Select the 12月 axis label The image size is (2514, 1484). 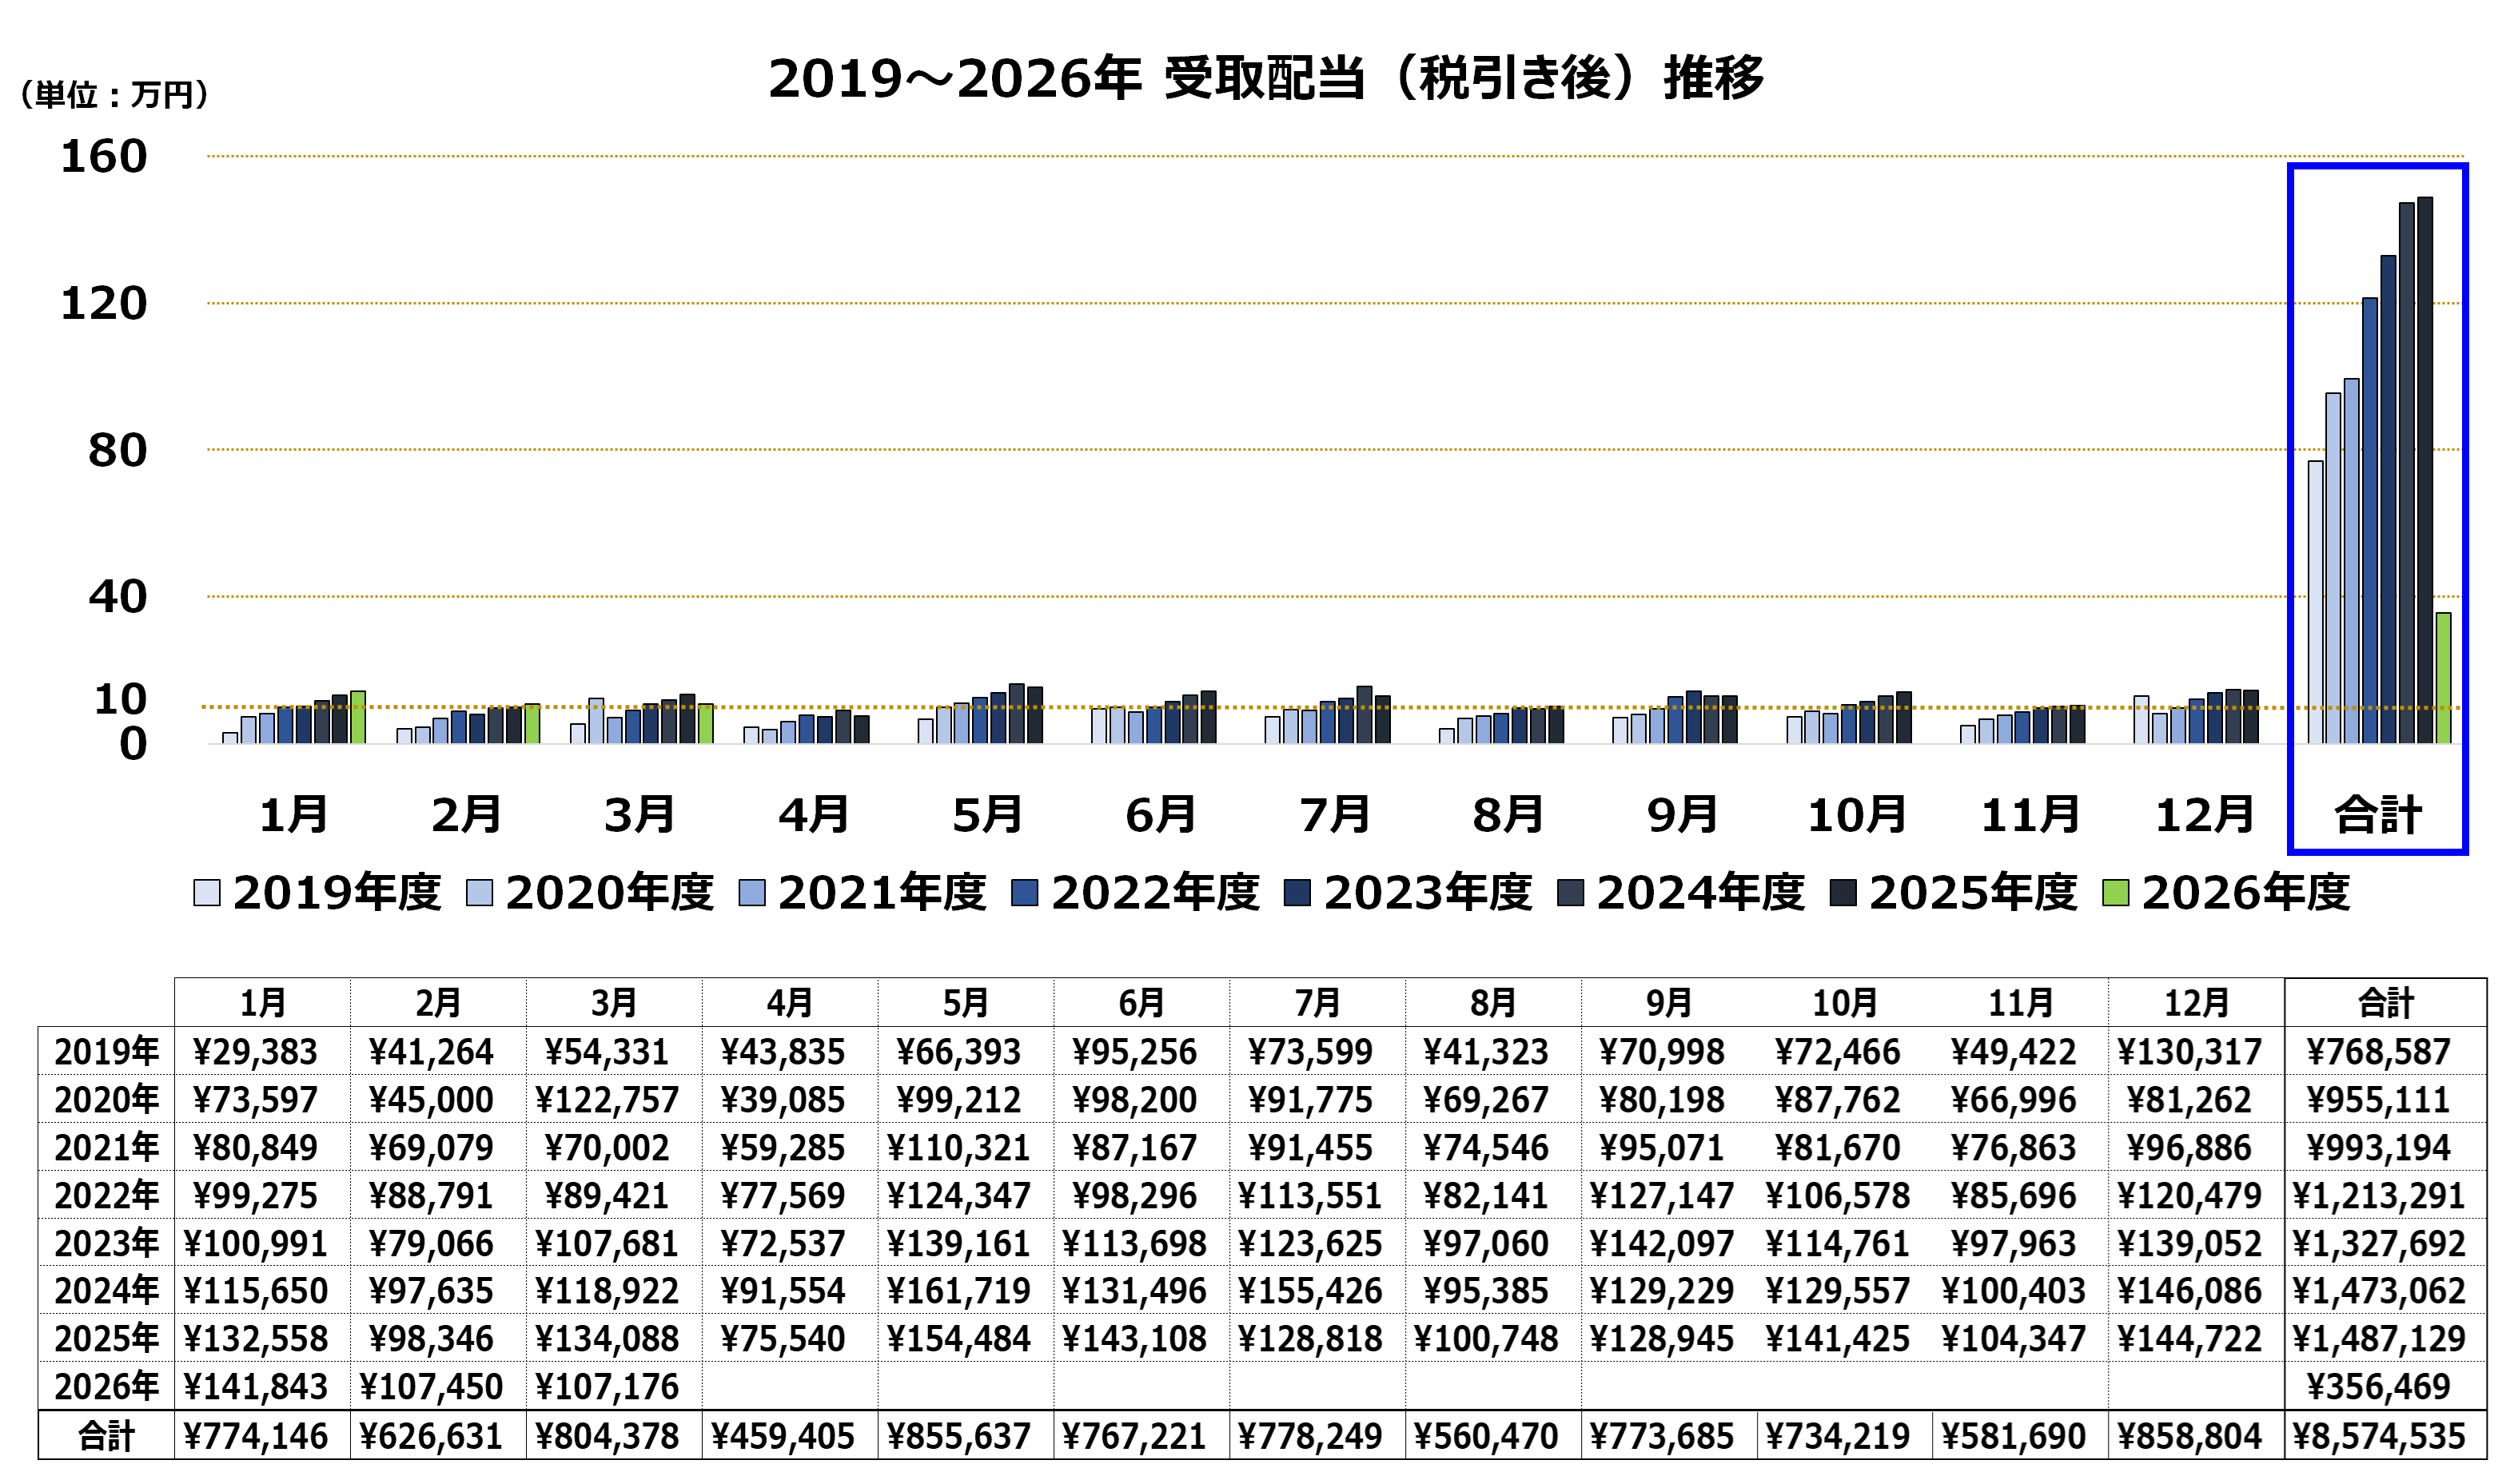coord(2205,816)
